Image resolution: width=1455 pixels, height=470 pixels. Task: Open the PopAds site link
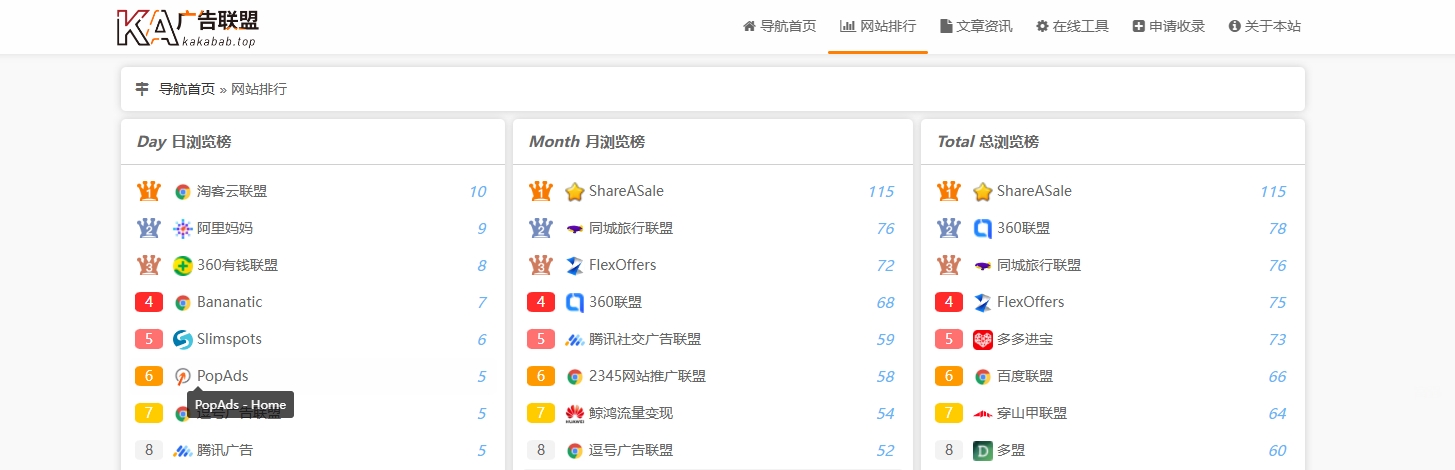222,376
